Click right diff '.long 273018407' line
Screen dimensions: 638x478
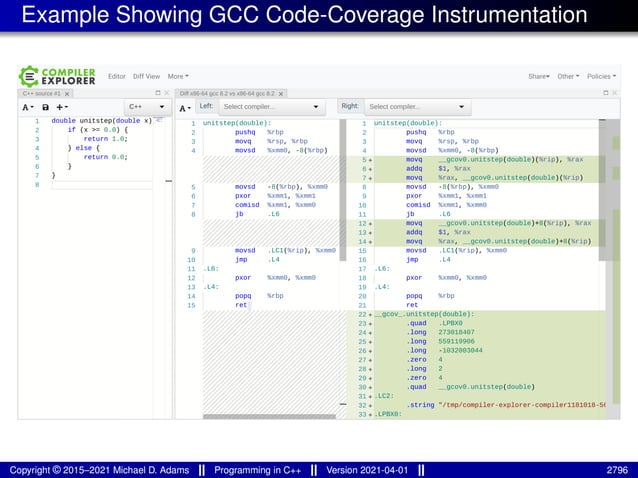440,332
